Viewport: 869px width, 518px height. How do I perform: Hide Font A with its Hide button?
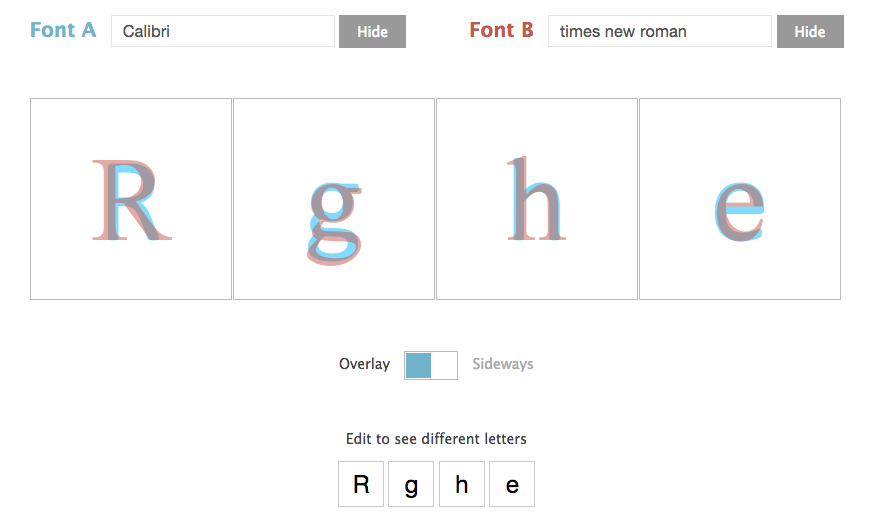coord(372,32)
